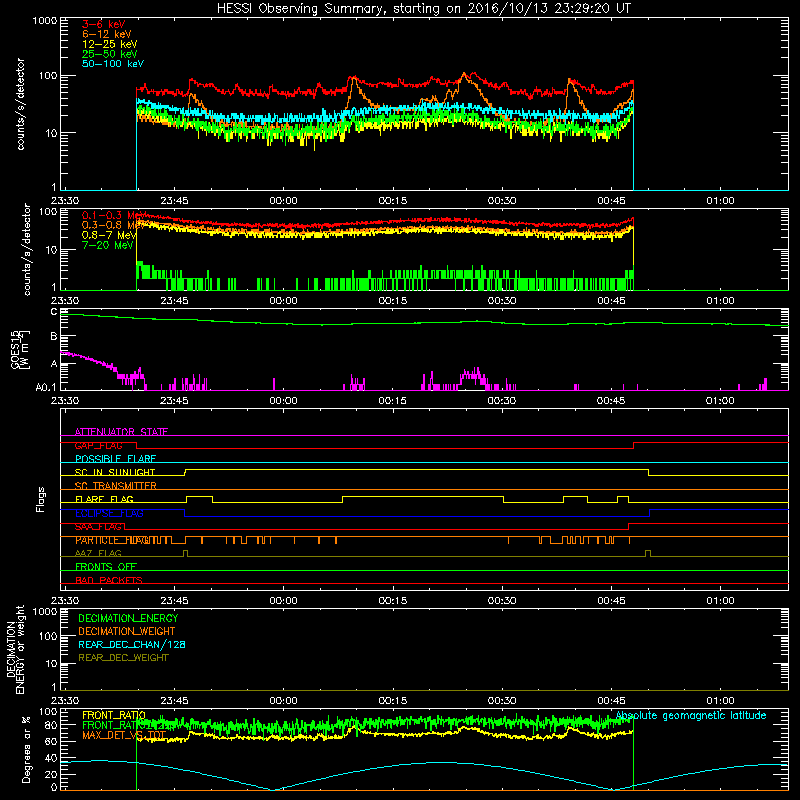The width and height of the screenshot is (800, 800).
Task: Click the HESSI Observing Summary plot title
Action: tap(424, 9)
